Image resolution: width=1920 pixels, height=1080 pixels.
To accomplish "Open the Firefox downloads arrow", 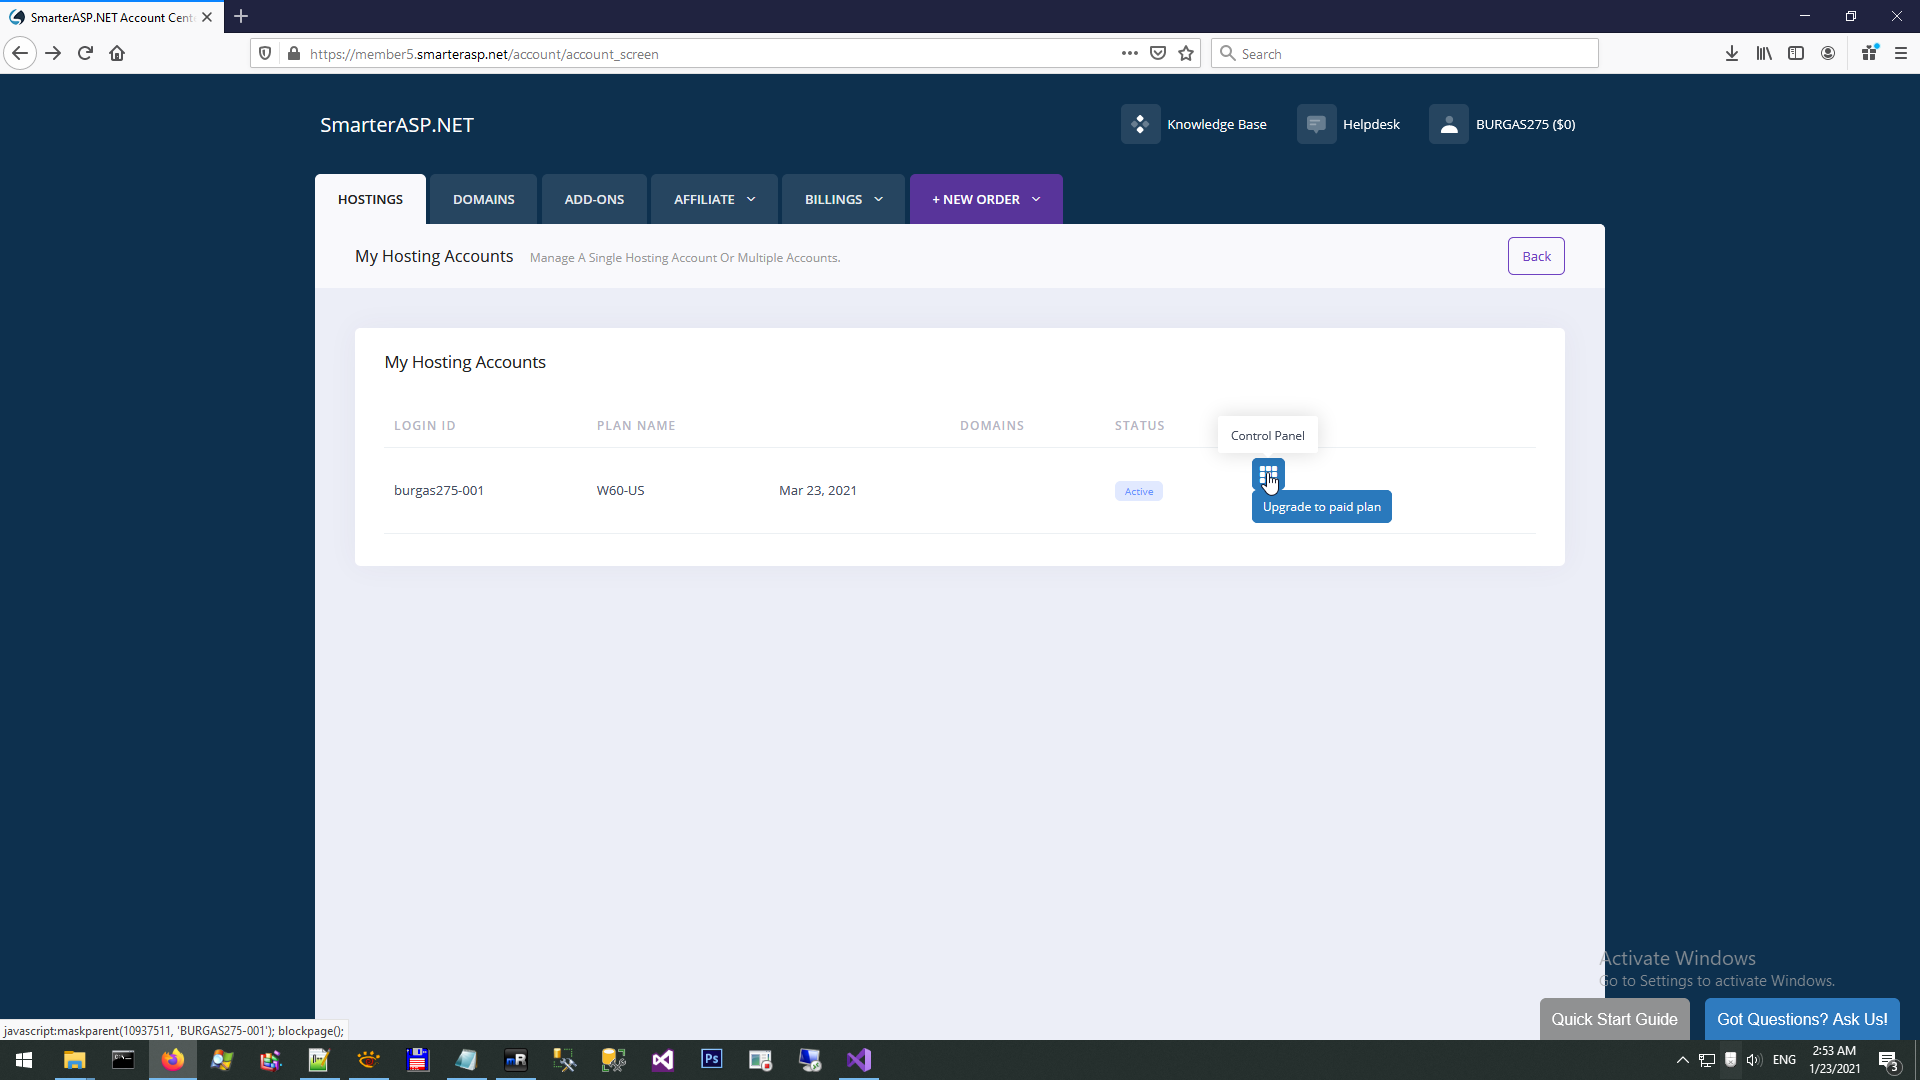I will pos(1731,54).
